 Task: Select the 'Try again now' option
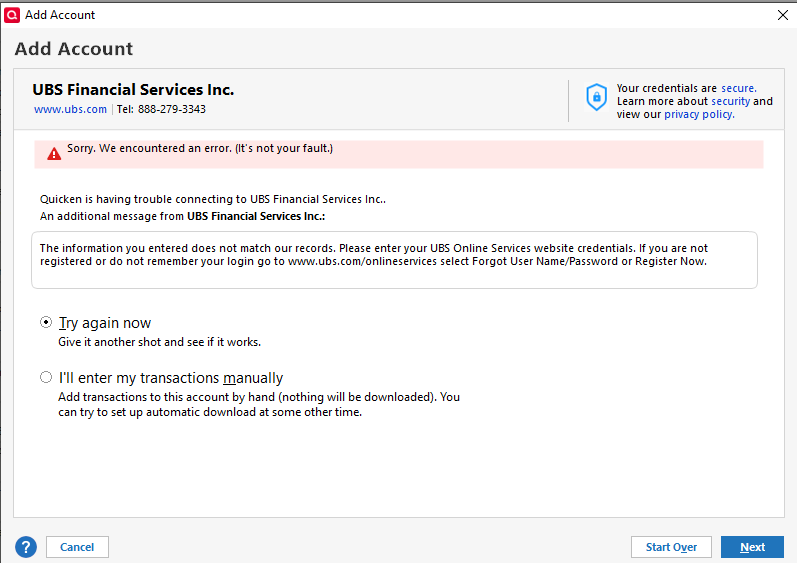point(46,323)
